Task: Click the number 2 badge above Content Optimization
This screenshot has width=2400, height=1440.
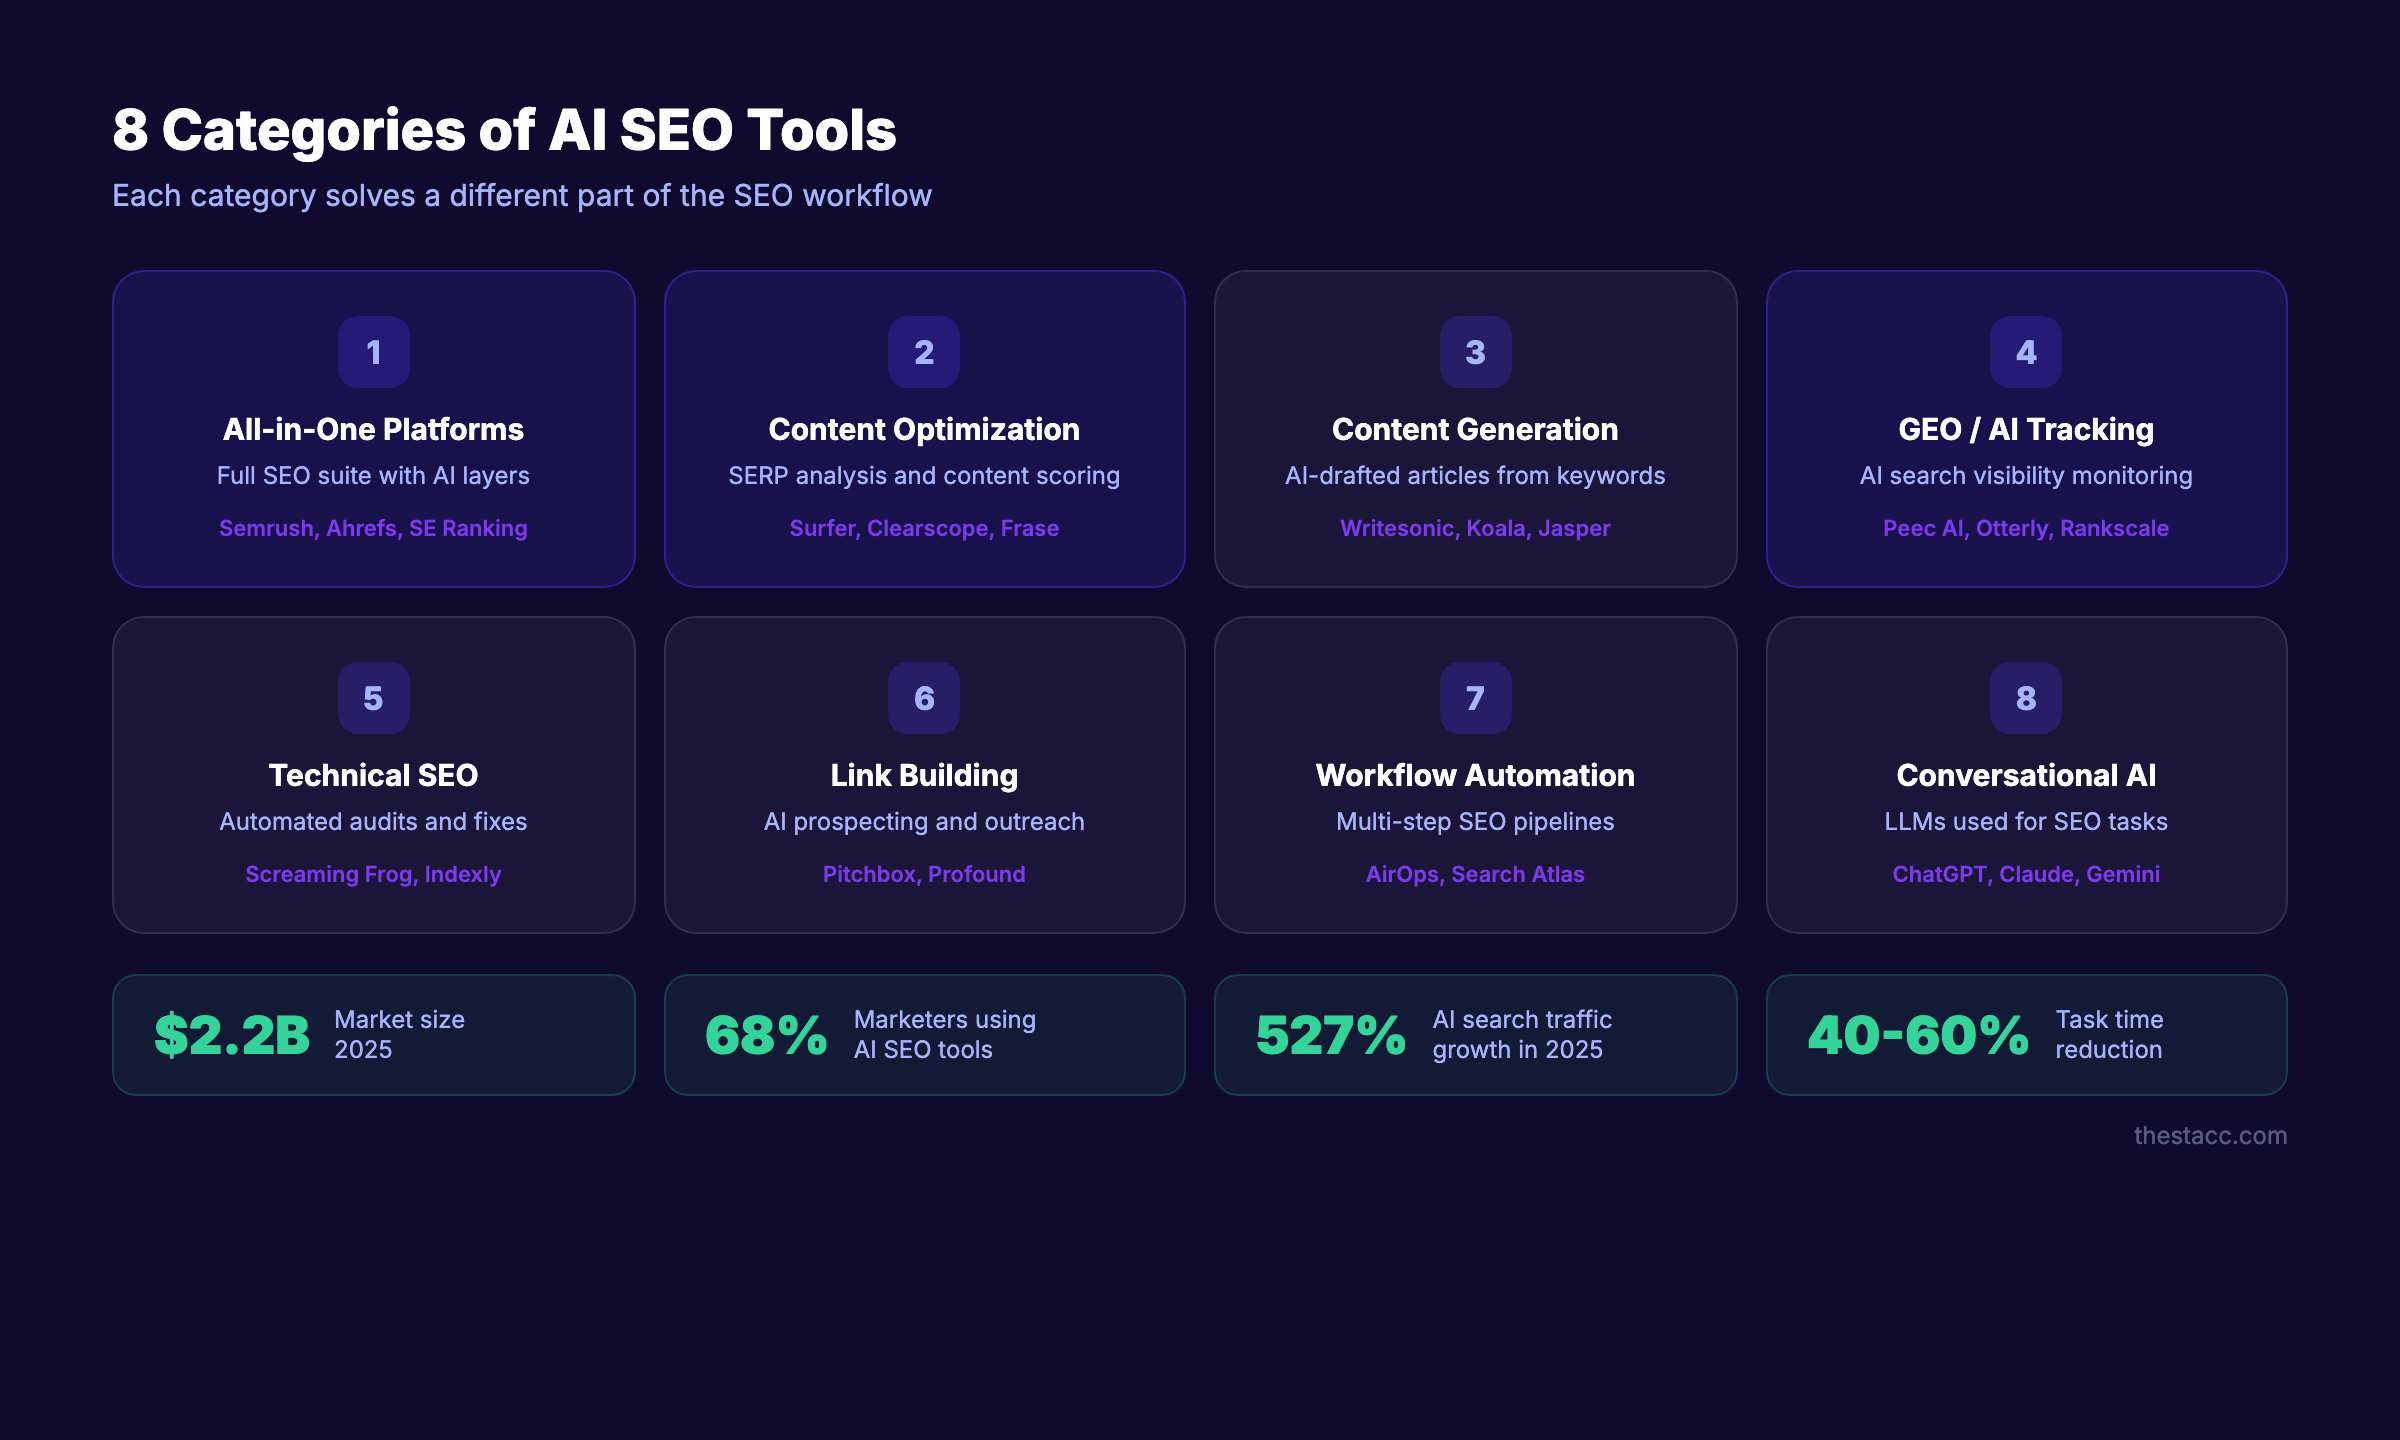Action: (x=924, y=352)
